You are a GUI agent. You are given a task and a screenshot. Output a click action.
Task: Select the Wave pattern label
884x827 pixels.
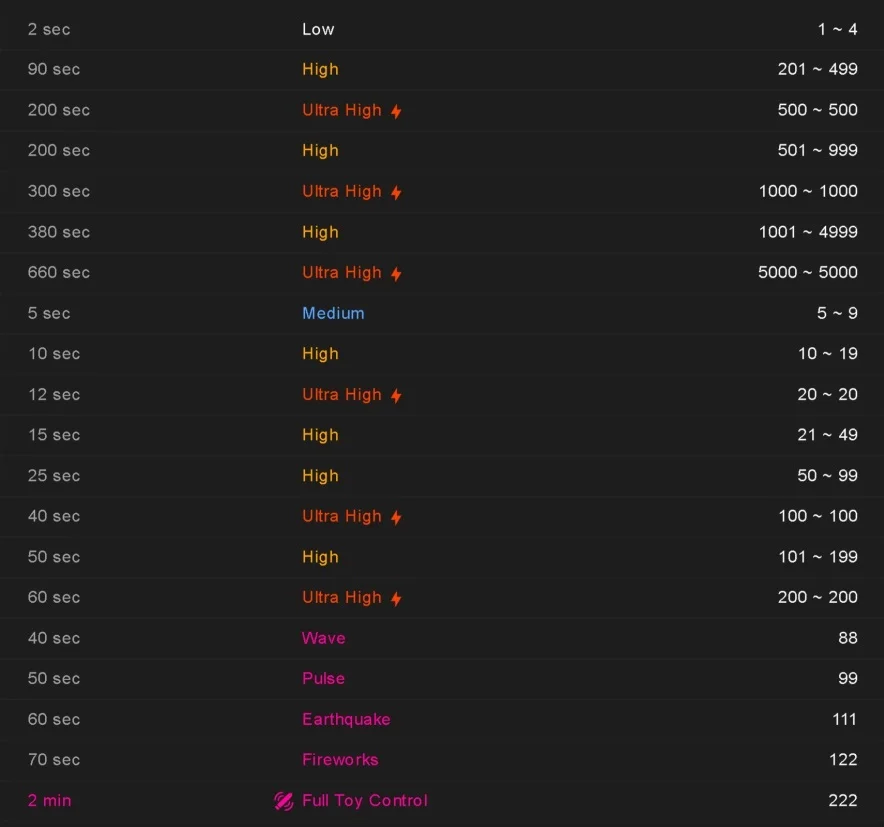coord(324,638)
